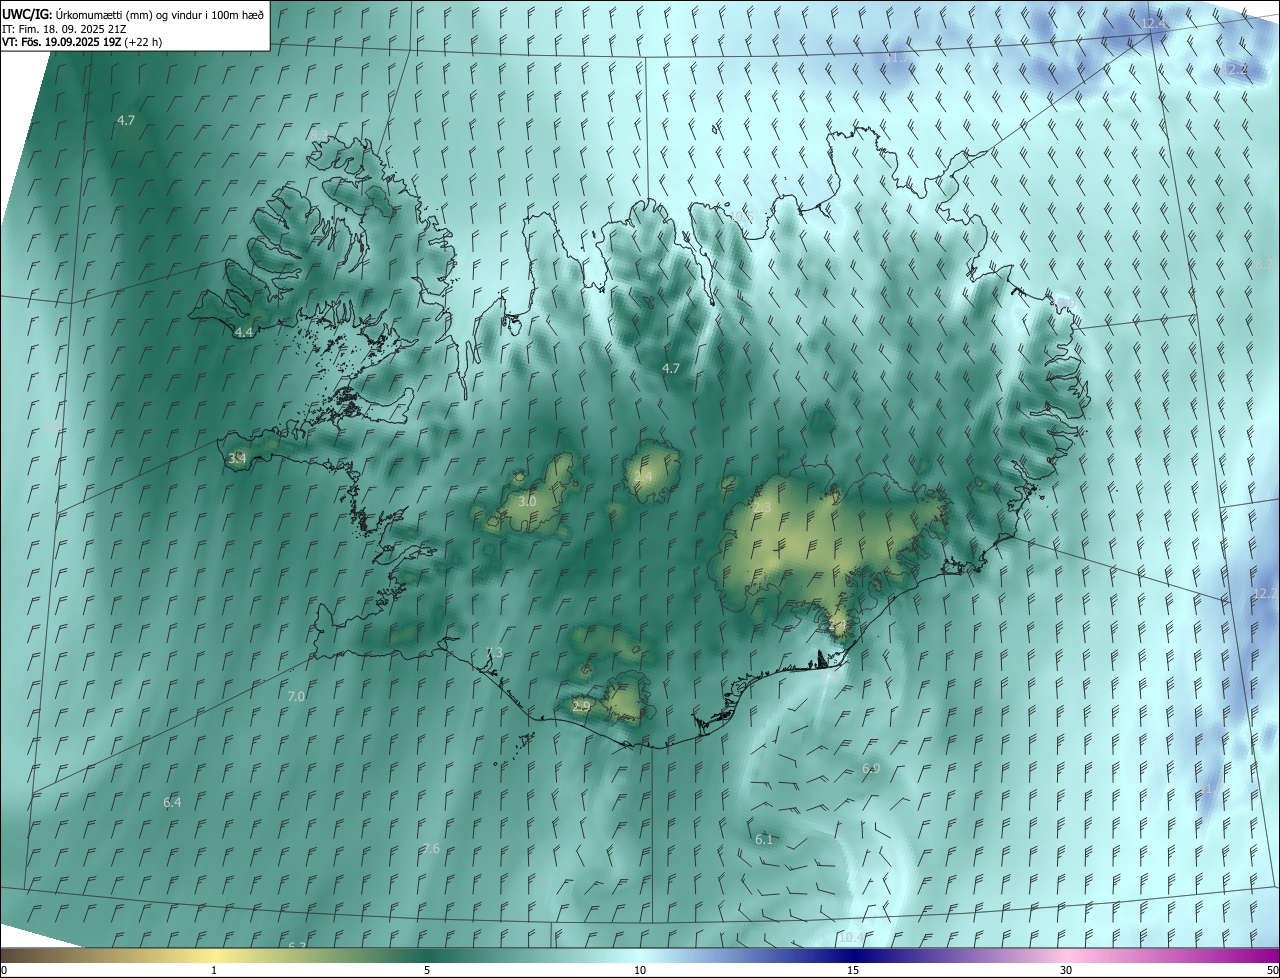Click the 5 tick on the color scale
The image size is (1280, 978).
[x=427, y=971]
